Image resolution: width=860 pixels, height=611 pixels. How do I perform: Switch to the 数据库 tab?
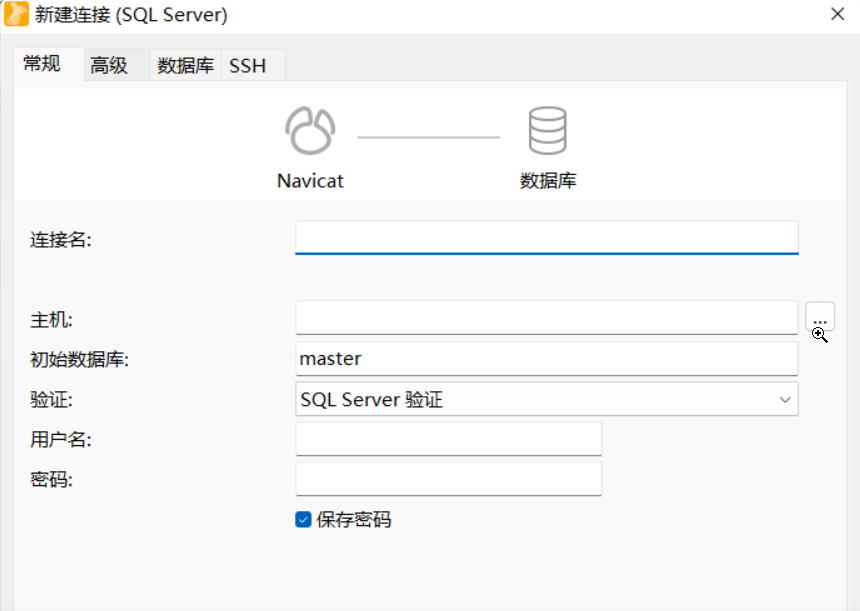coord(185,66)
